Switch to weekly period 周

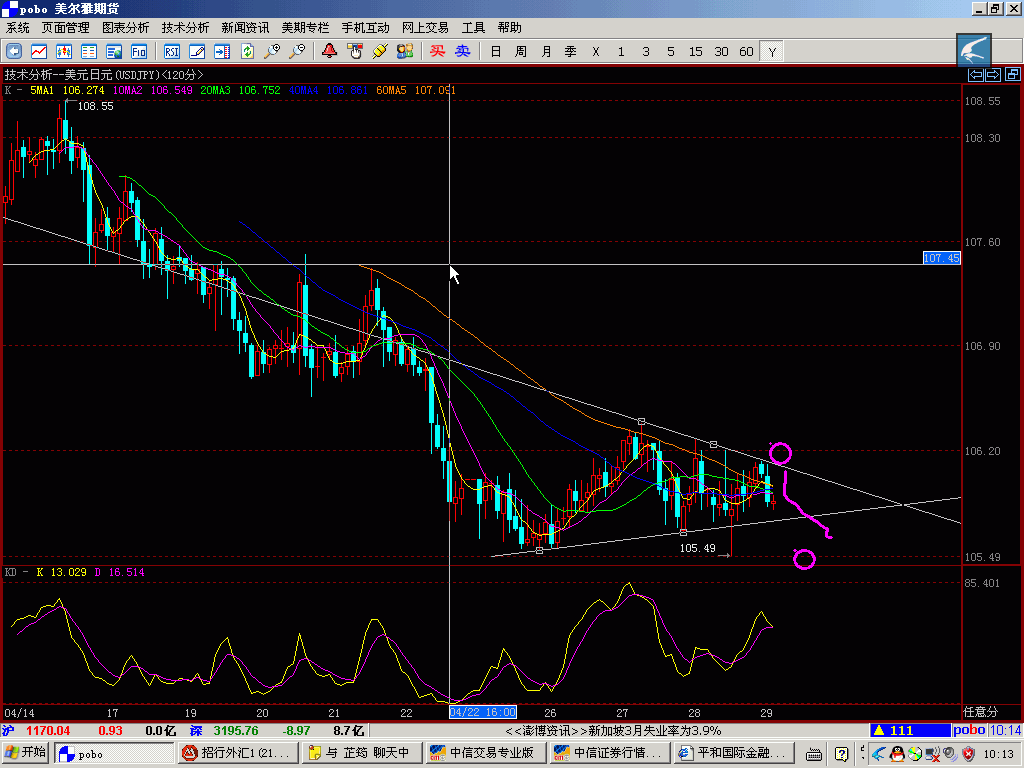click(x=520, y=52)
